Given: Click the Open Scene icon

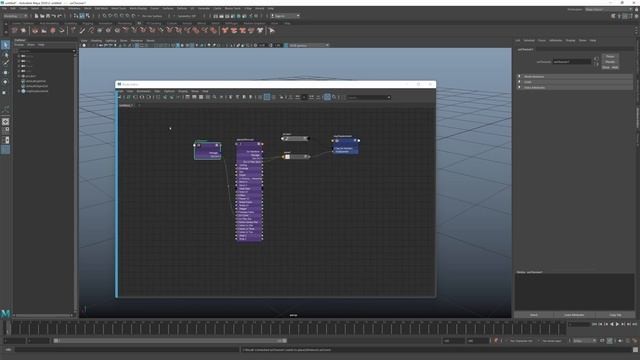Looking at the screenshot, I should click(x=42, y=16).
